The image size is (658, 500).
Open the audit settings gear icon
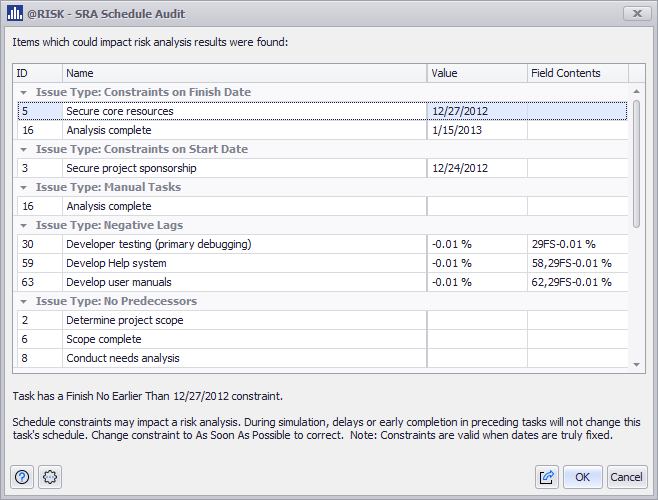[50, 477]
